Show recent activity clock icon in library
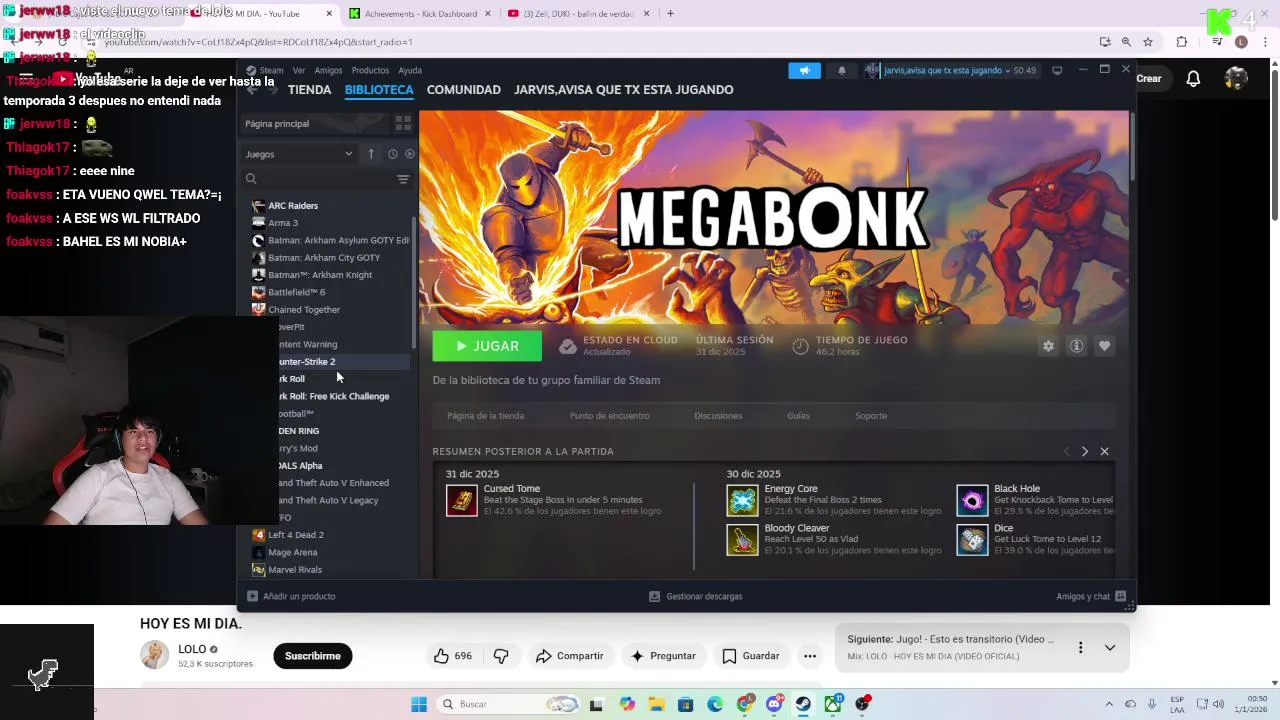 click(x=392, y=154)
